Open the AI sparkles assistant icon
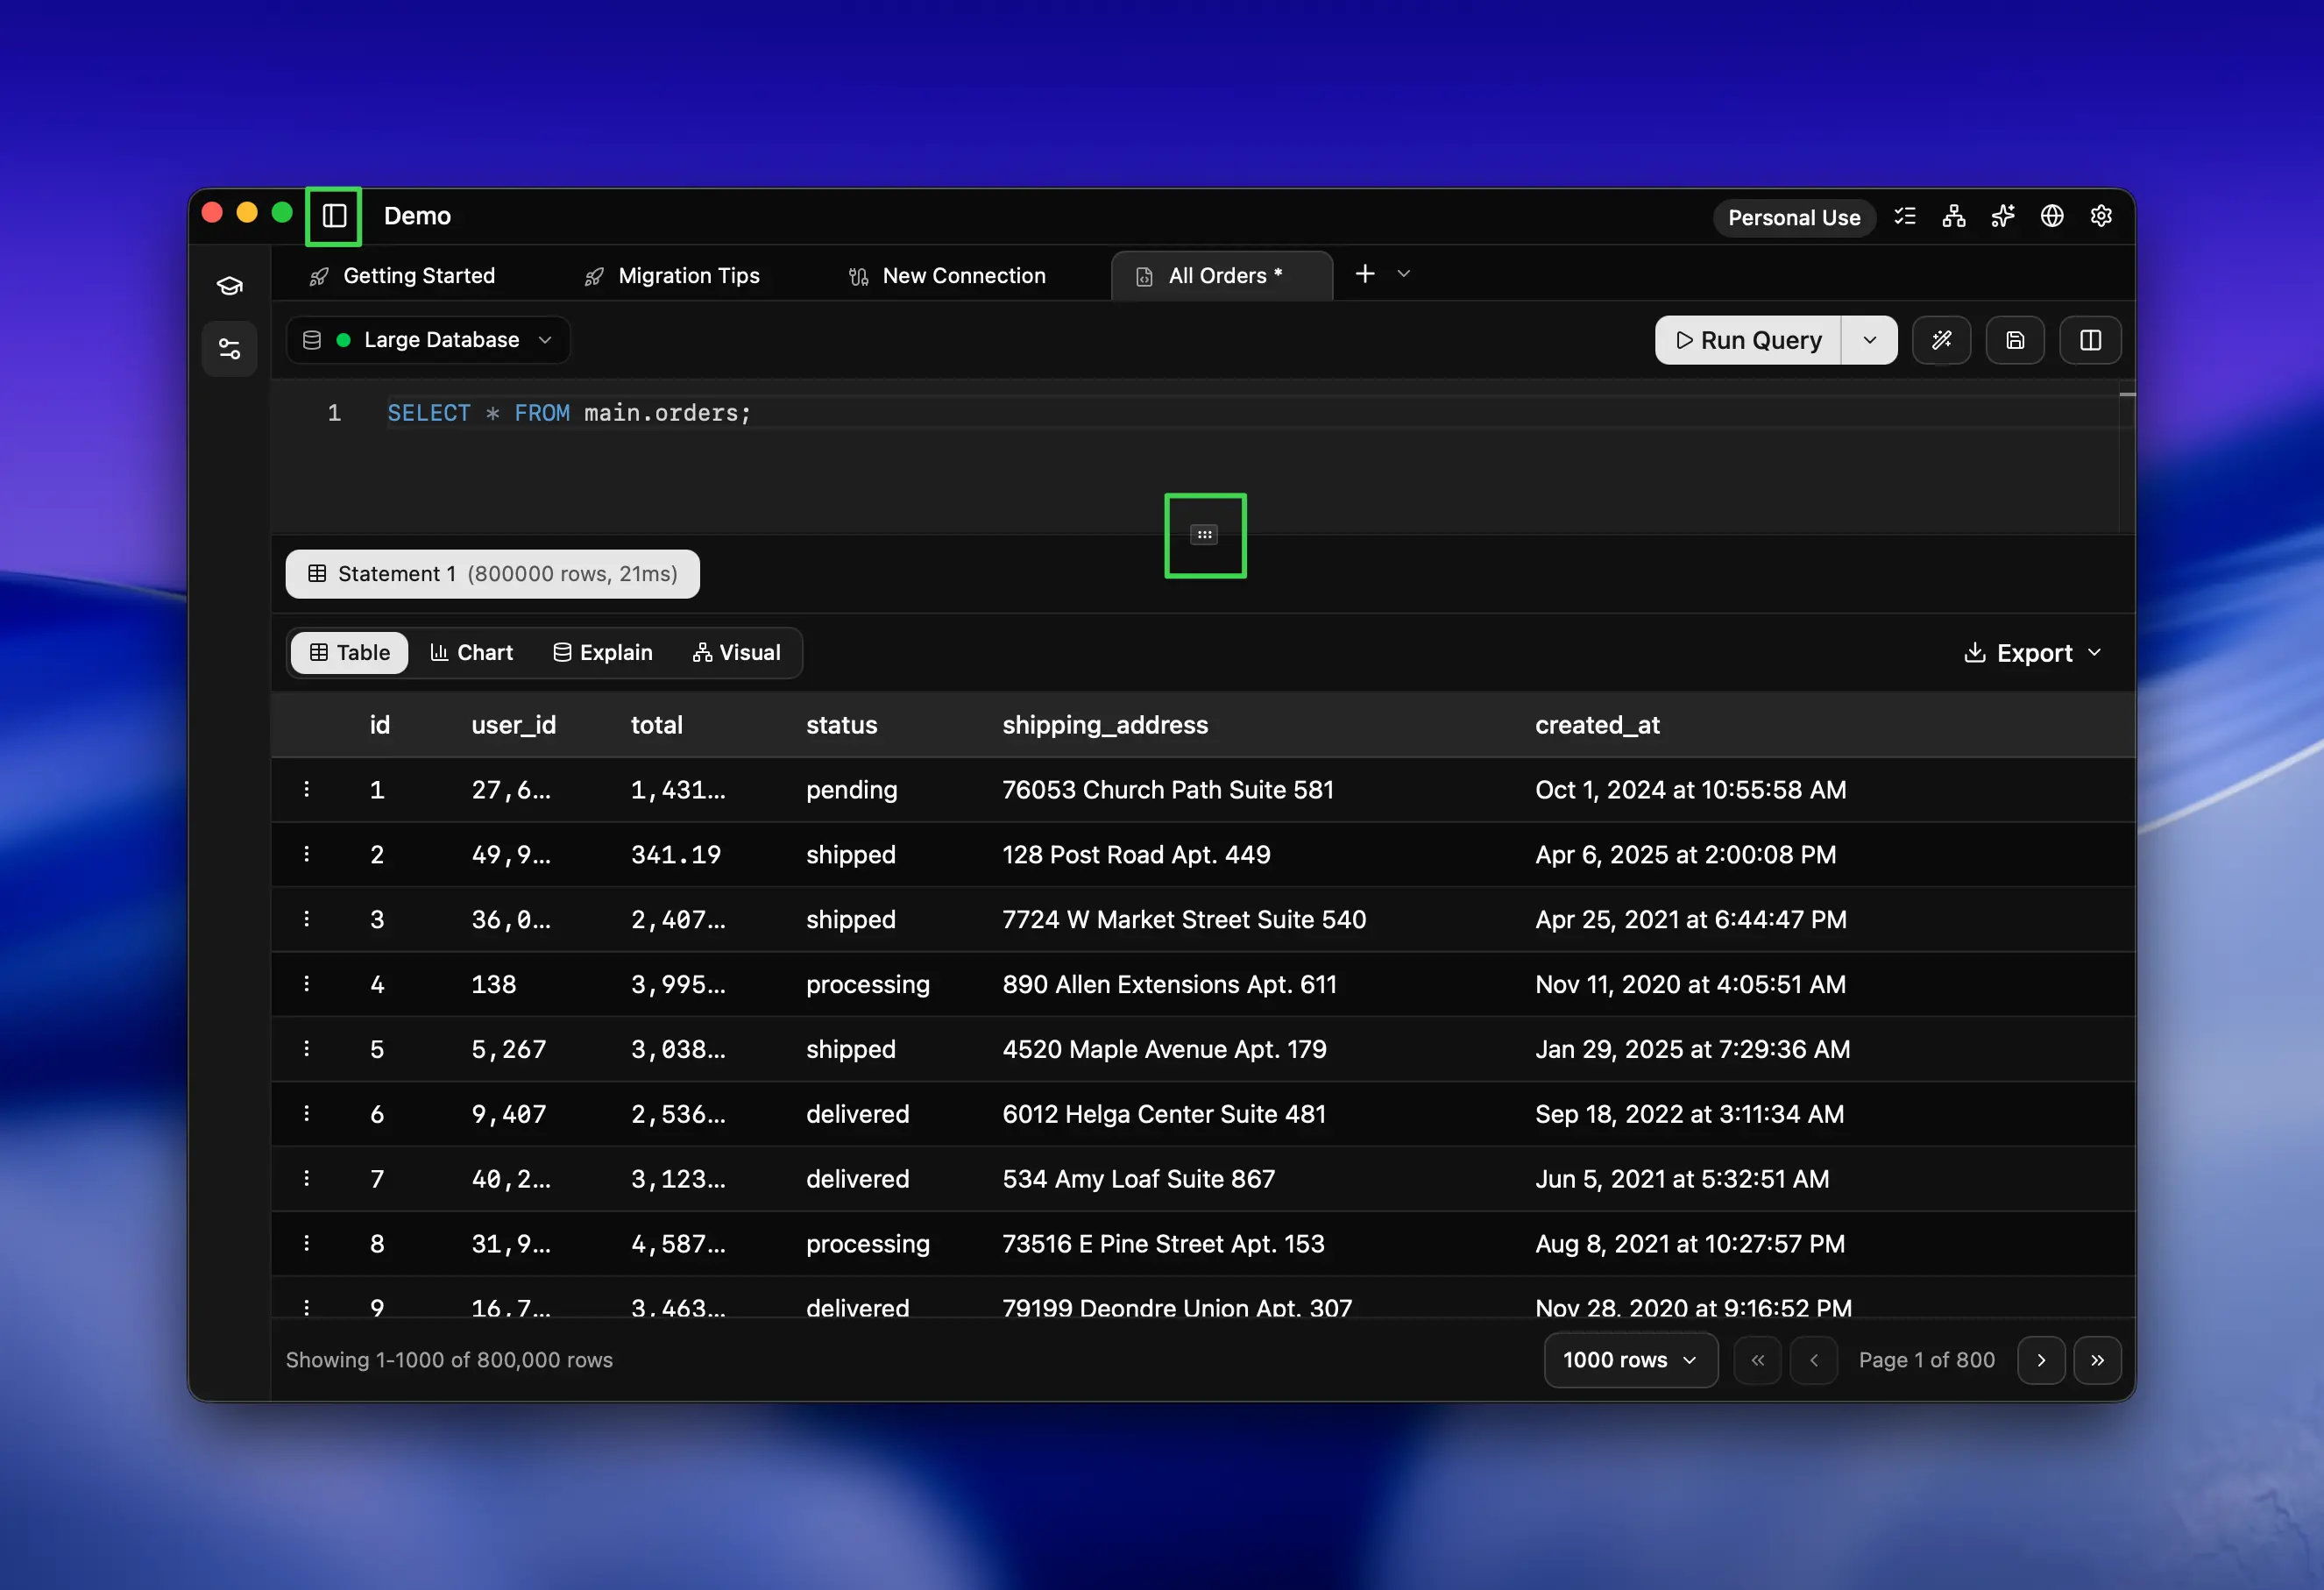 (x=2003, y=216)
